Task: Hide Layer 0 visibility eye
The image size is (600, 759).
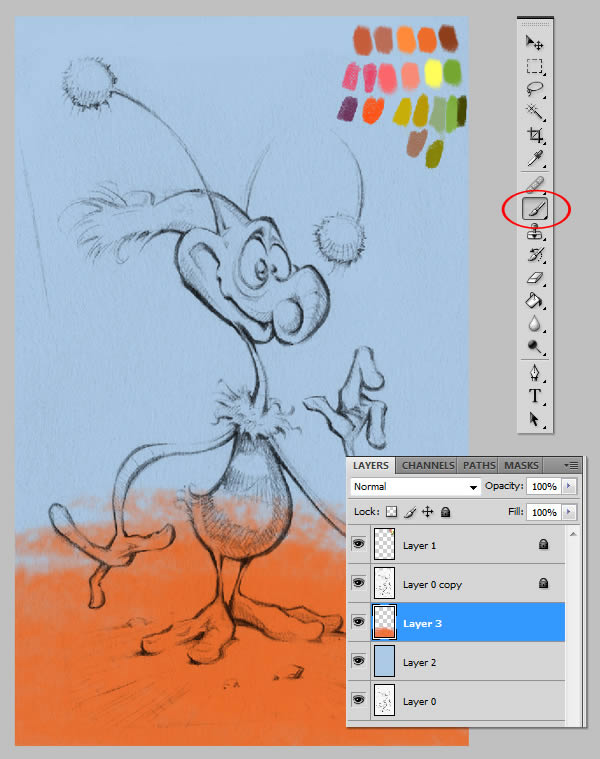Action: [x=359, y=699]
